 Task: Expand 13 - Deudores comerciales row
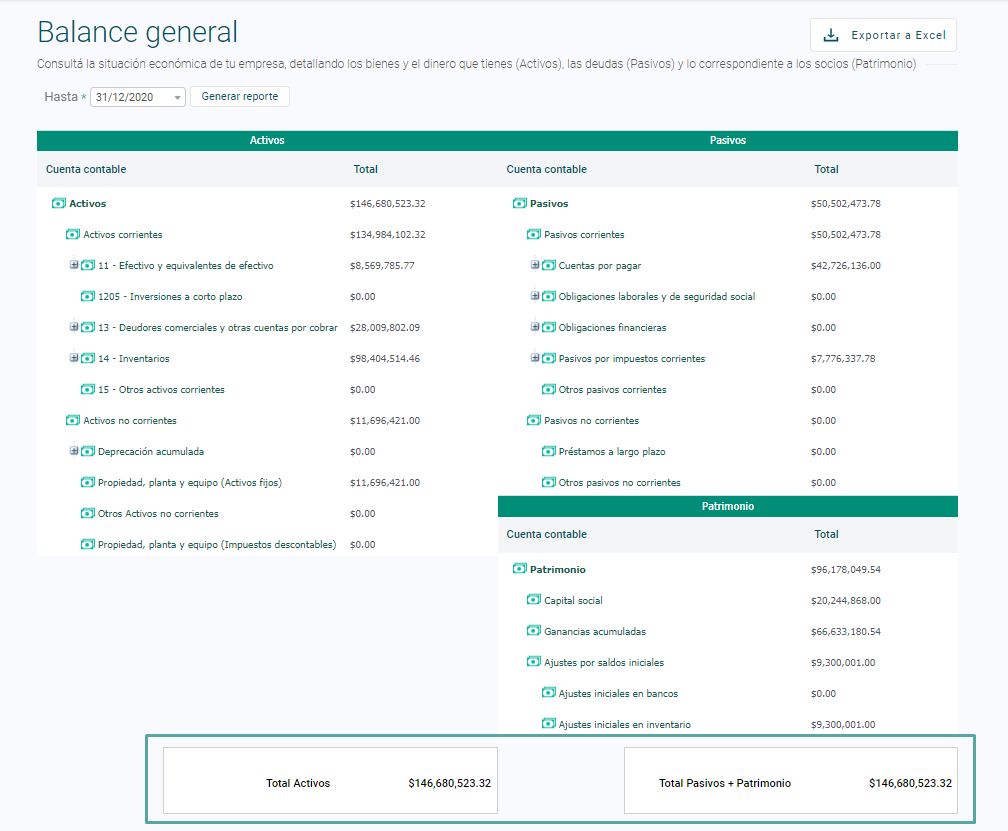74,327
